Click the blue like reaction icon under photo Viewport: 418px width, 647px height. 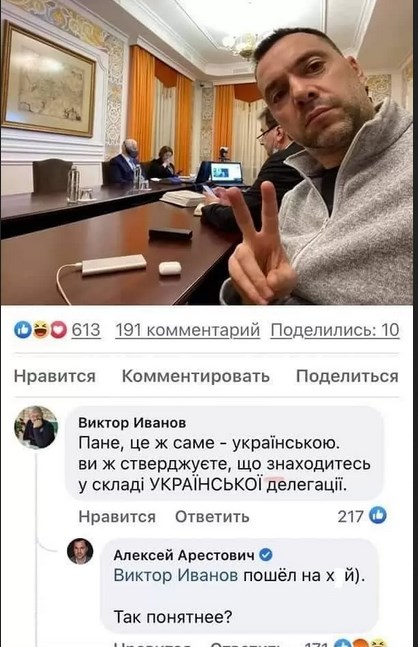pos(23,330)
